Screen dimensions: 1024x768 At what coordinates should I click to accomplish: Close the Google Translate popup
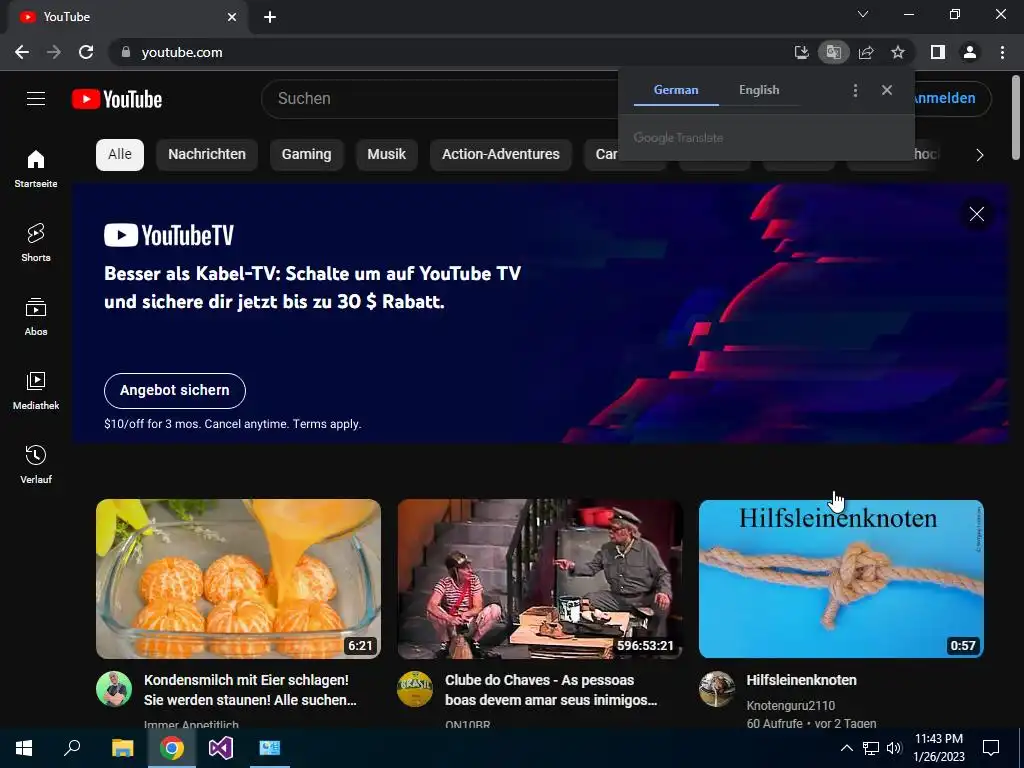pos(887,90)
